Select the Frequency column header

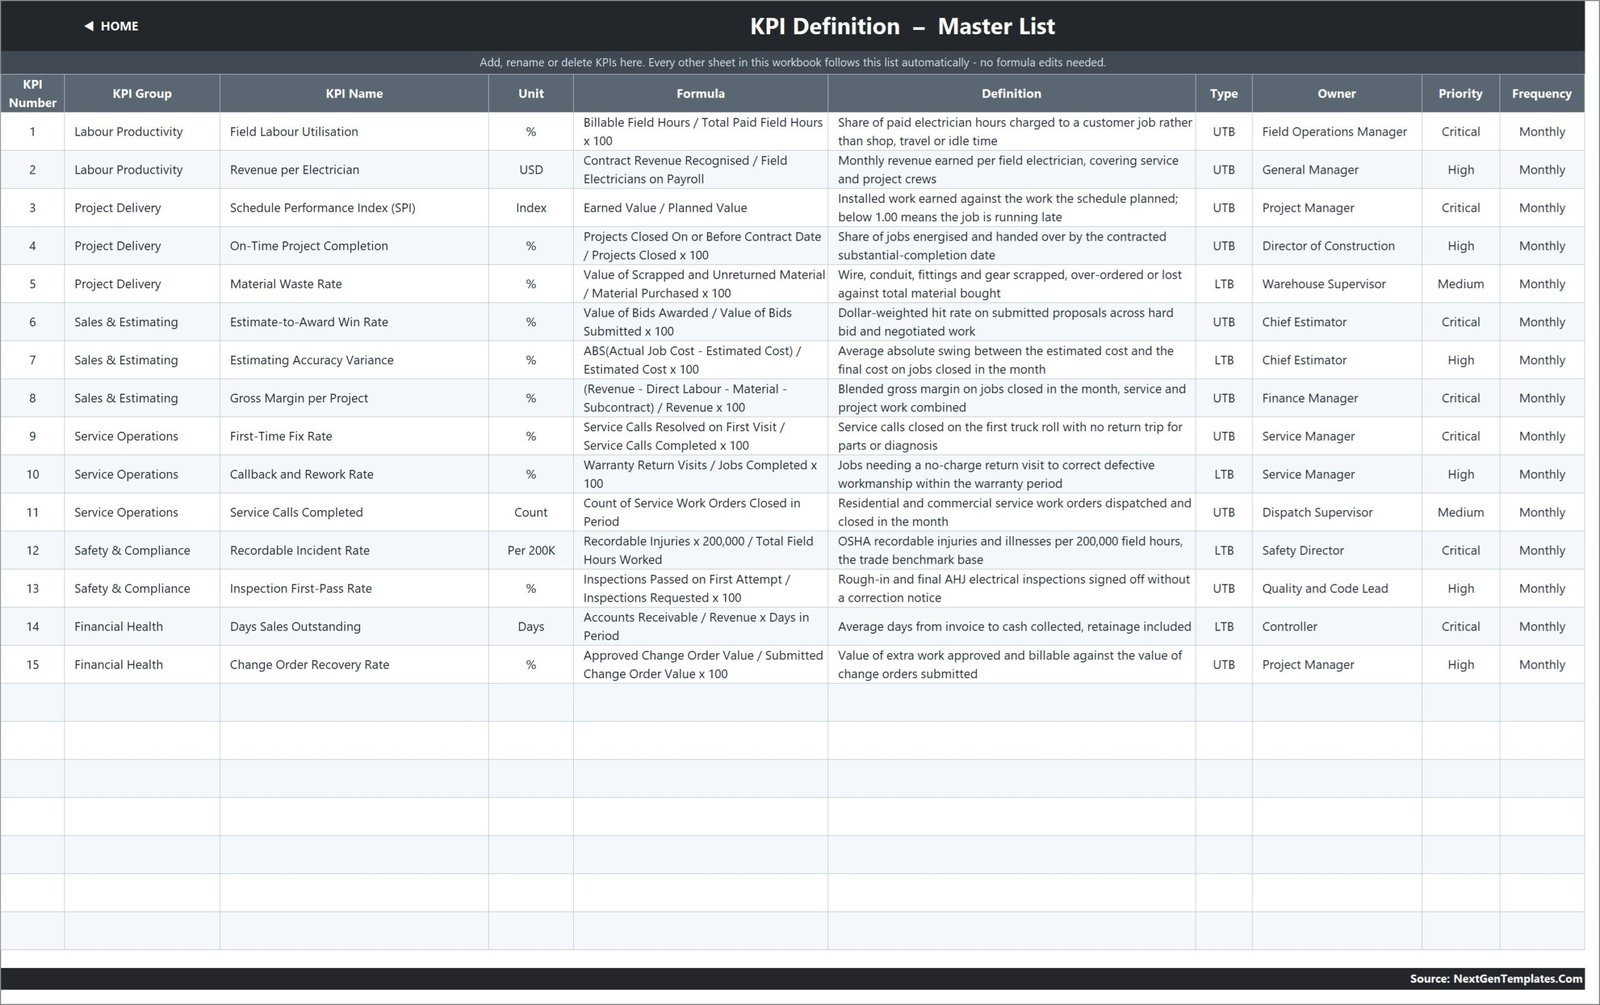click(1541, 93)
